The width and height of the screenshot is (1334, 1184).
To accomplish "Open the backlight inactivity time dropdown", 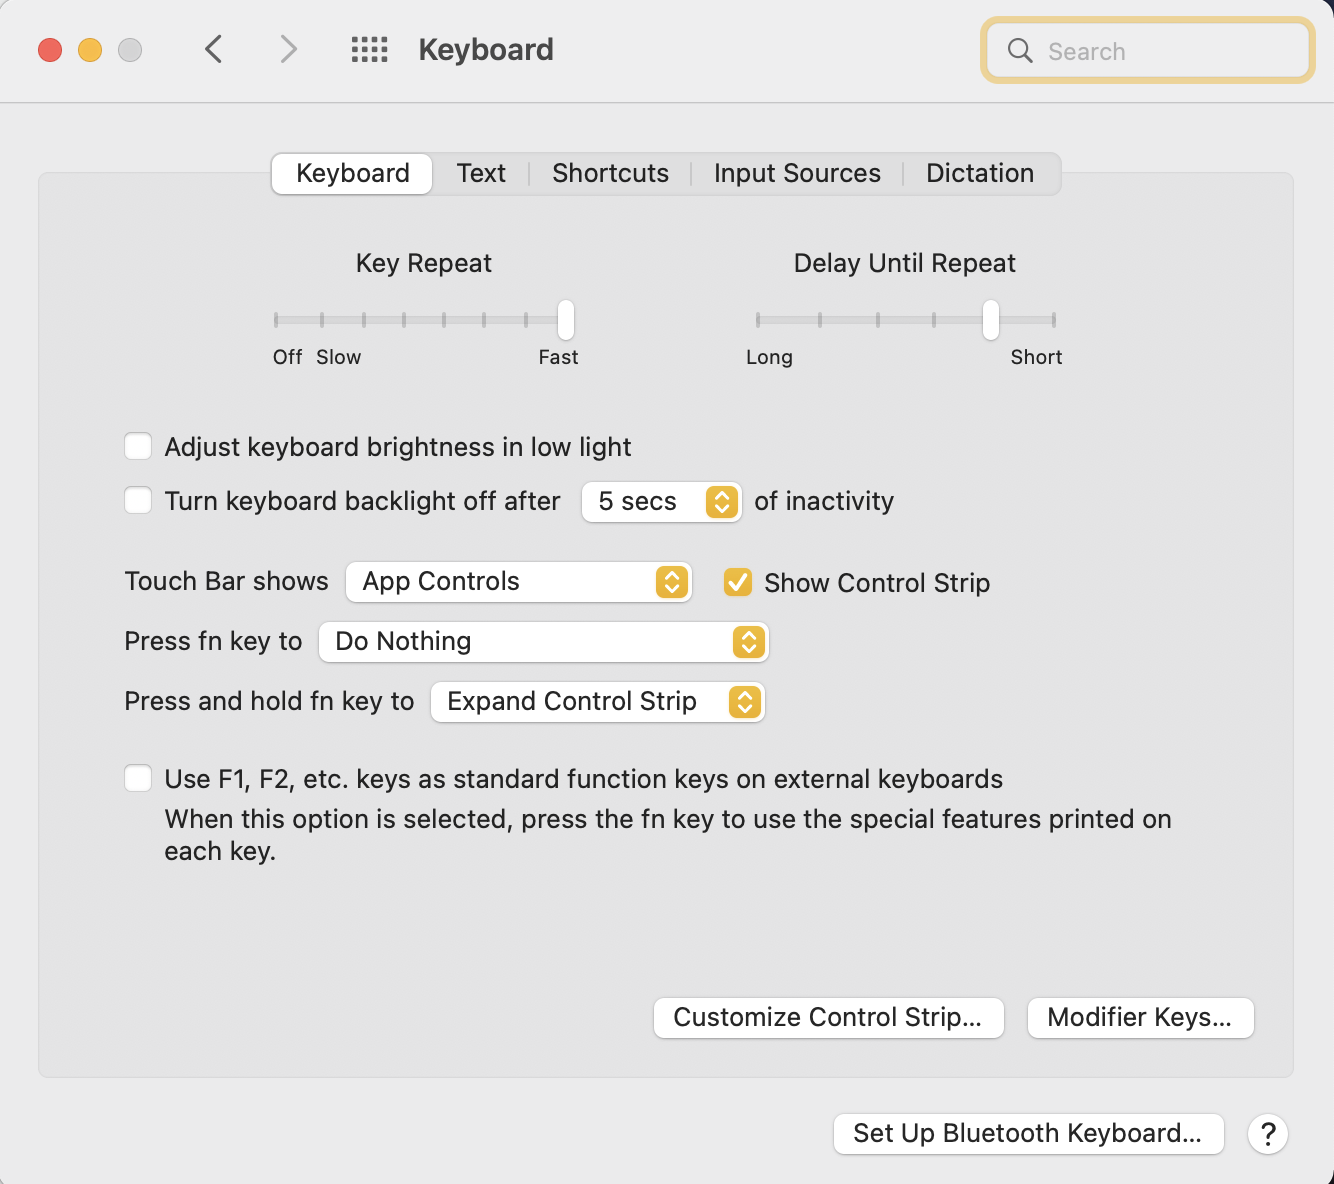I will pos(661,501).
